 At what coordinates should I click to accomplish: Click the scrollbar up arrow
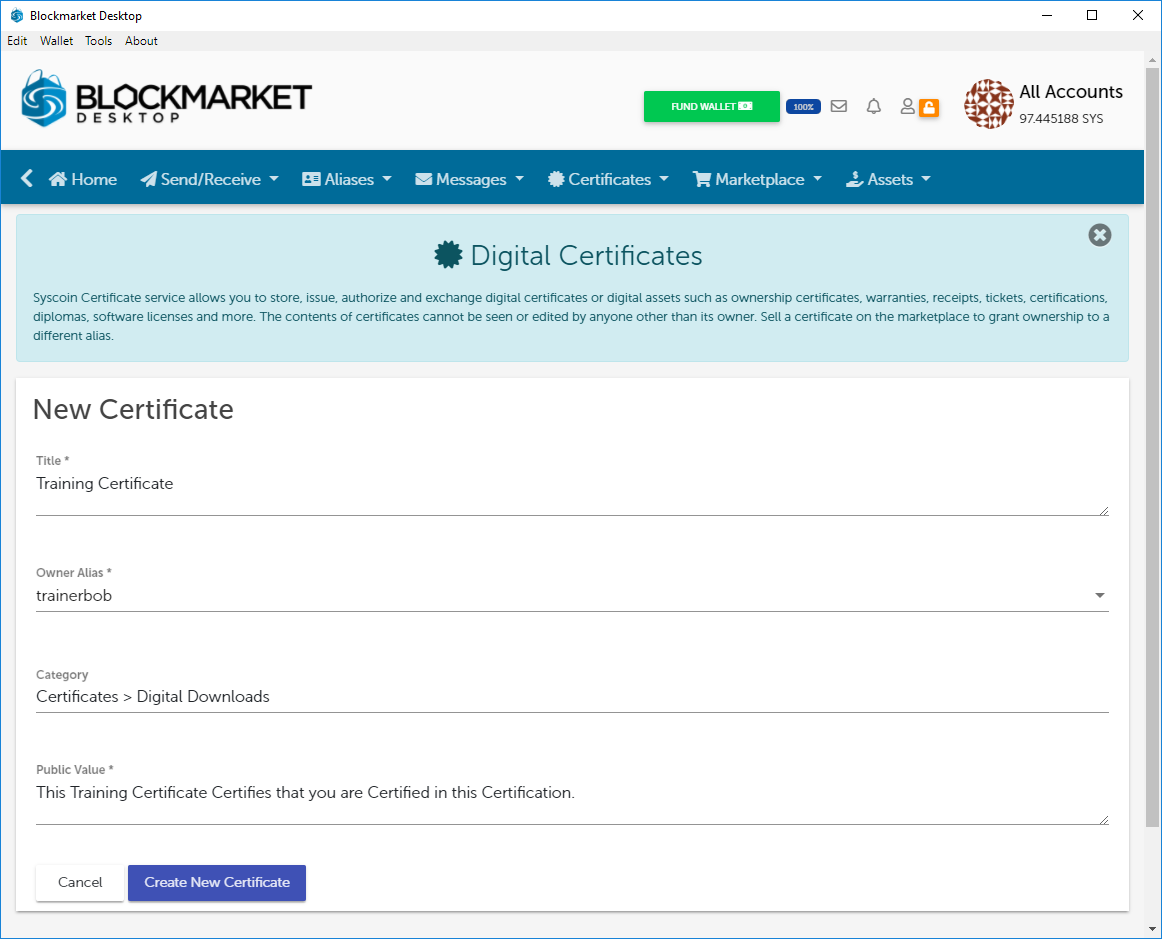1152,59
